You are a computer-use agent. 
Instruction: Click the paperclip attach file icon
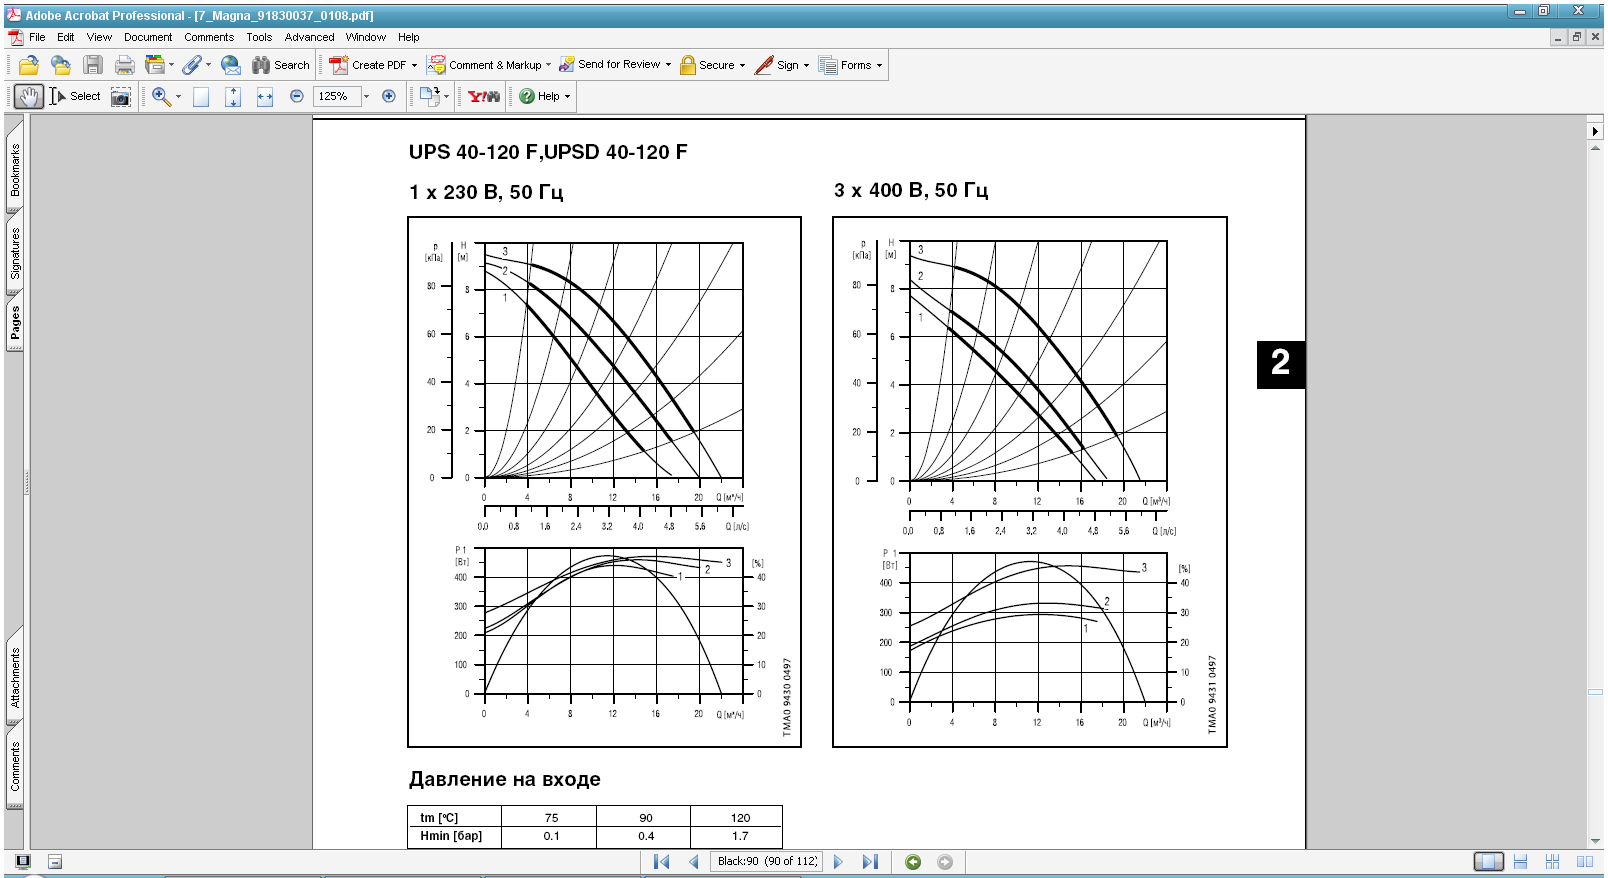(x=191, y=65)
